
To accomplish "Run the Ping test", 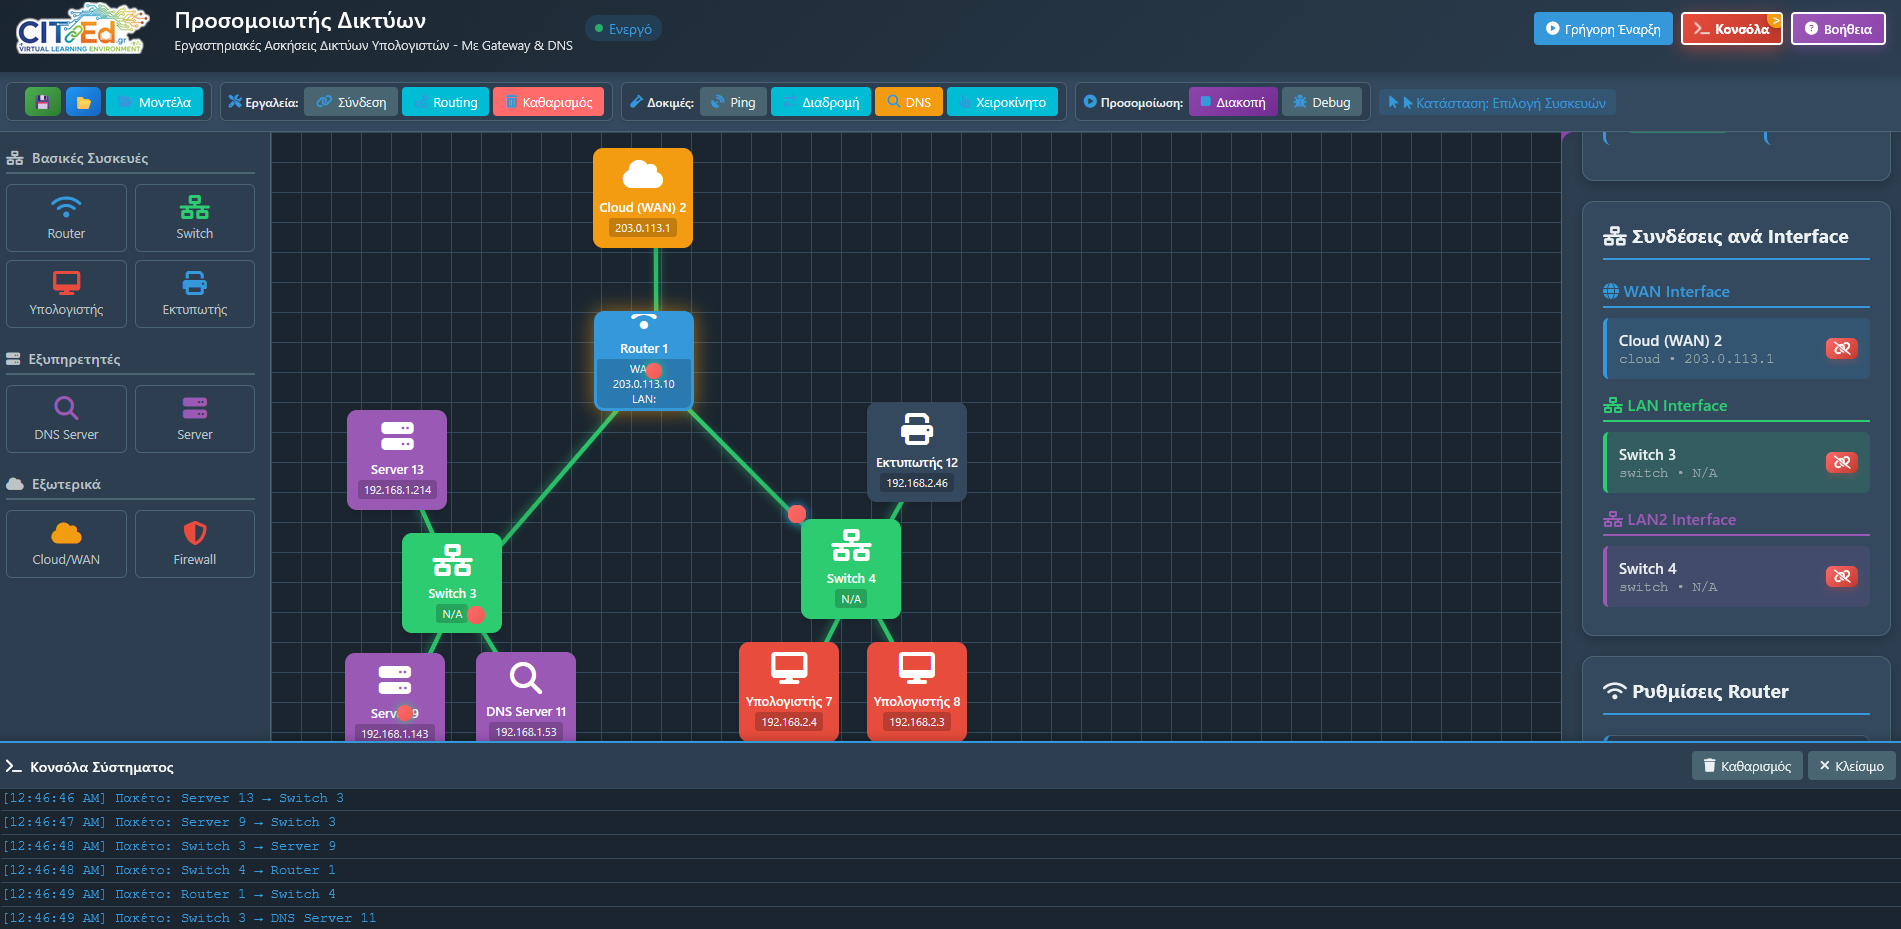I will coord(733,102).
